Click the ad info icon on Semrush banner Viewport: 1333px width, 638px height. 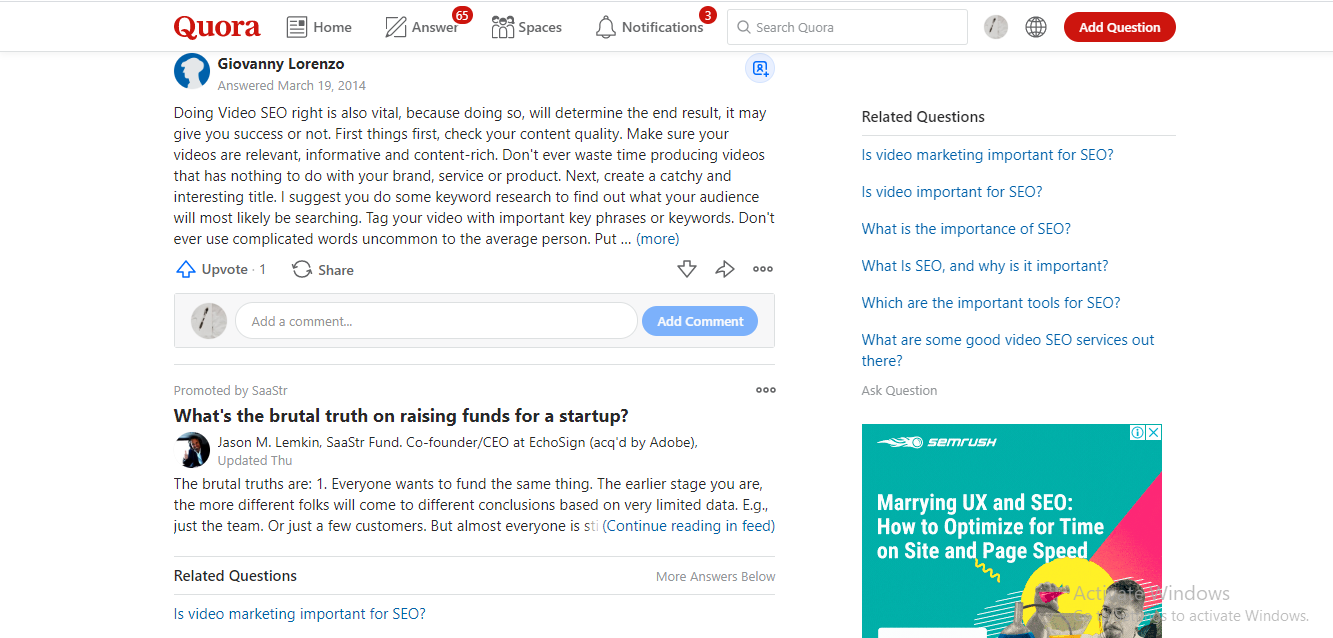(1138, 433)
